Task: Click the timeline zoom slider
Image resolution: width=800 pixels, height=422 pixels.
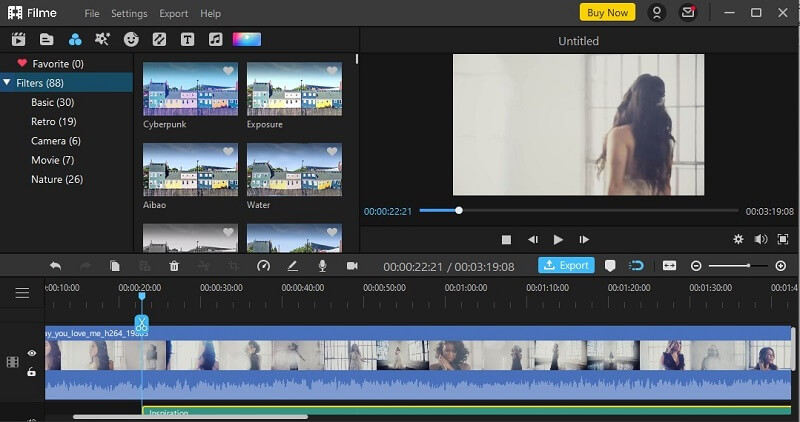Action: click(737, 266)
